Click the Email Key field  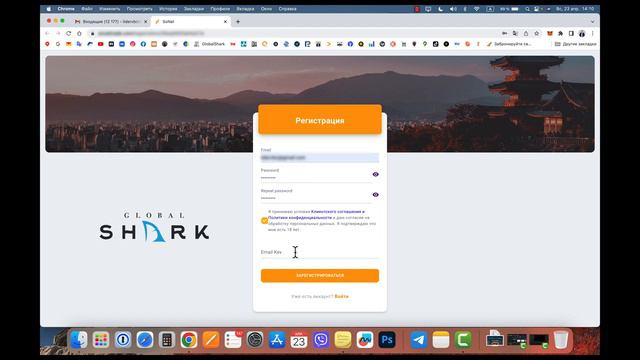320,252
